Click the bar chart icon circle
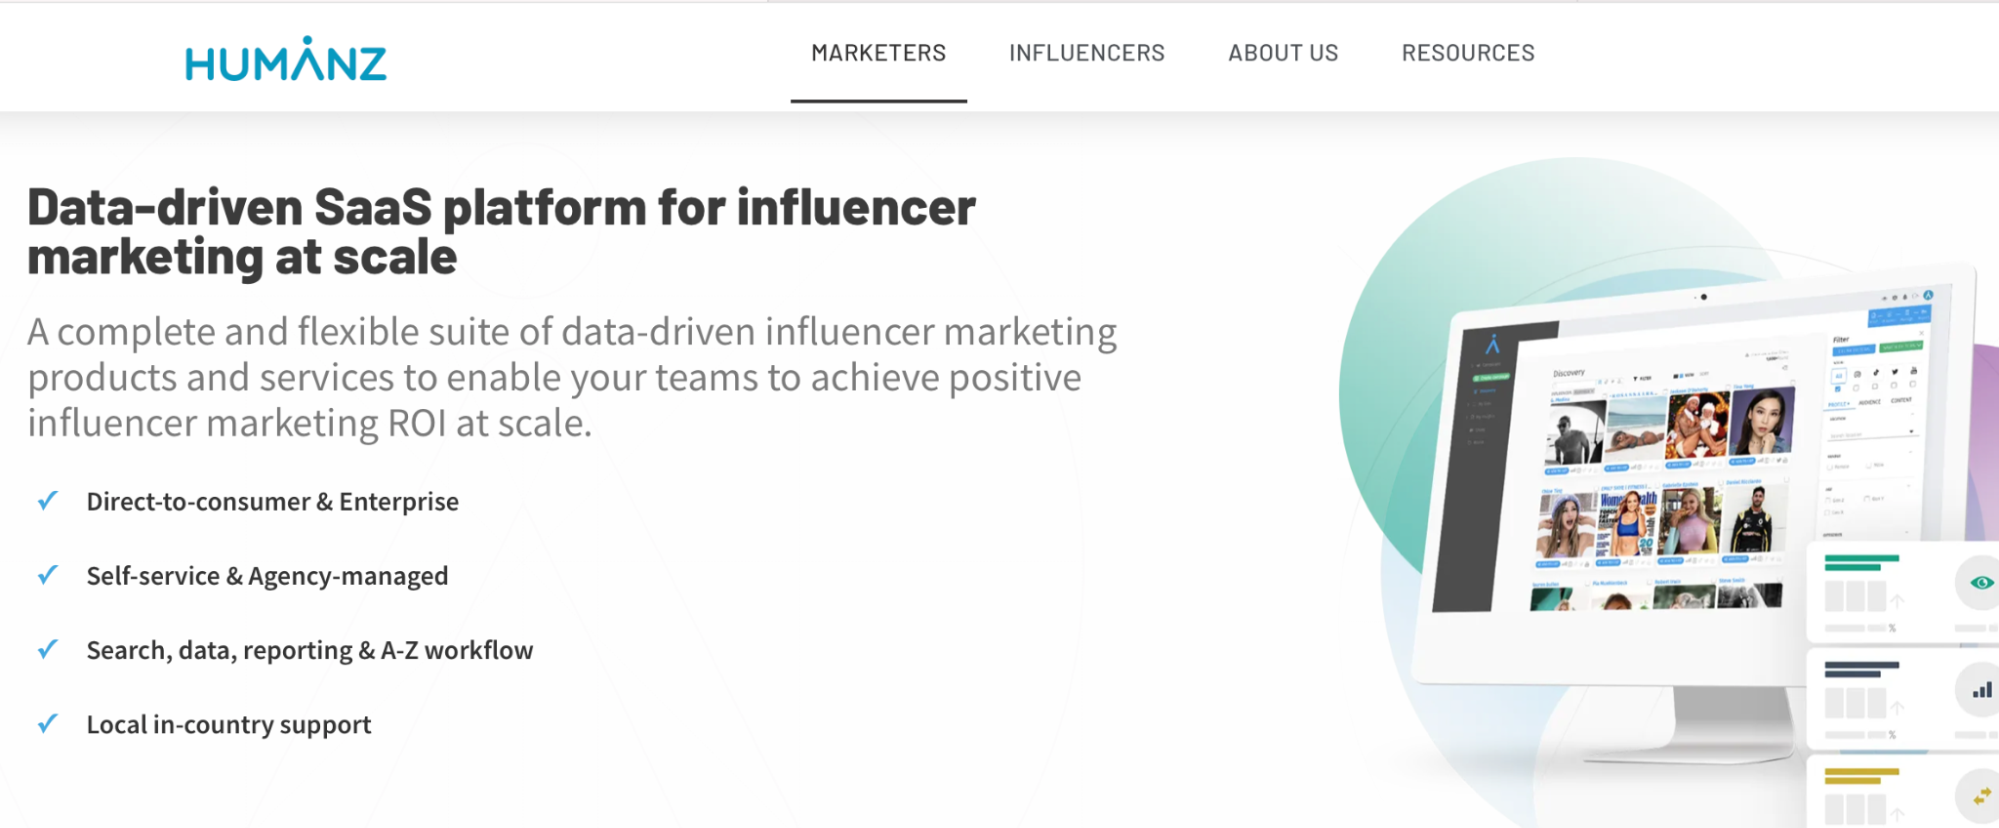 pos(1981,690)
